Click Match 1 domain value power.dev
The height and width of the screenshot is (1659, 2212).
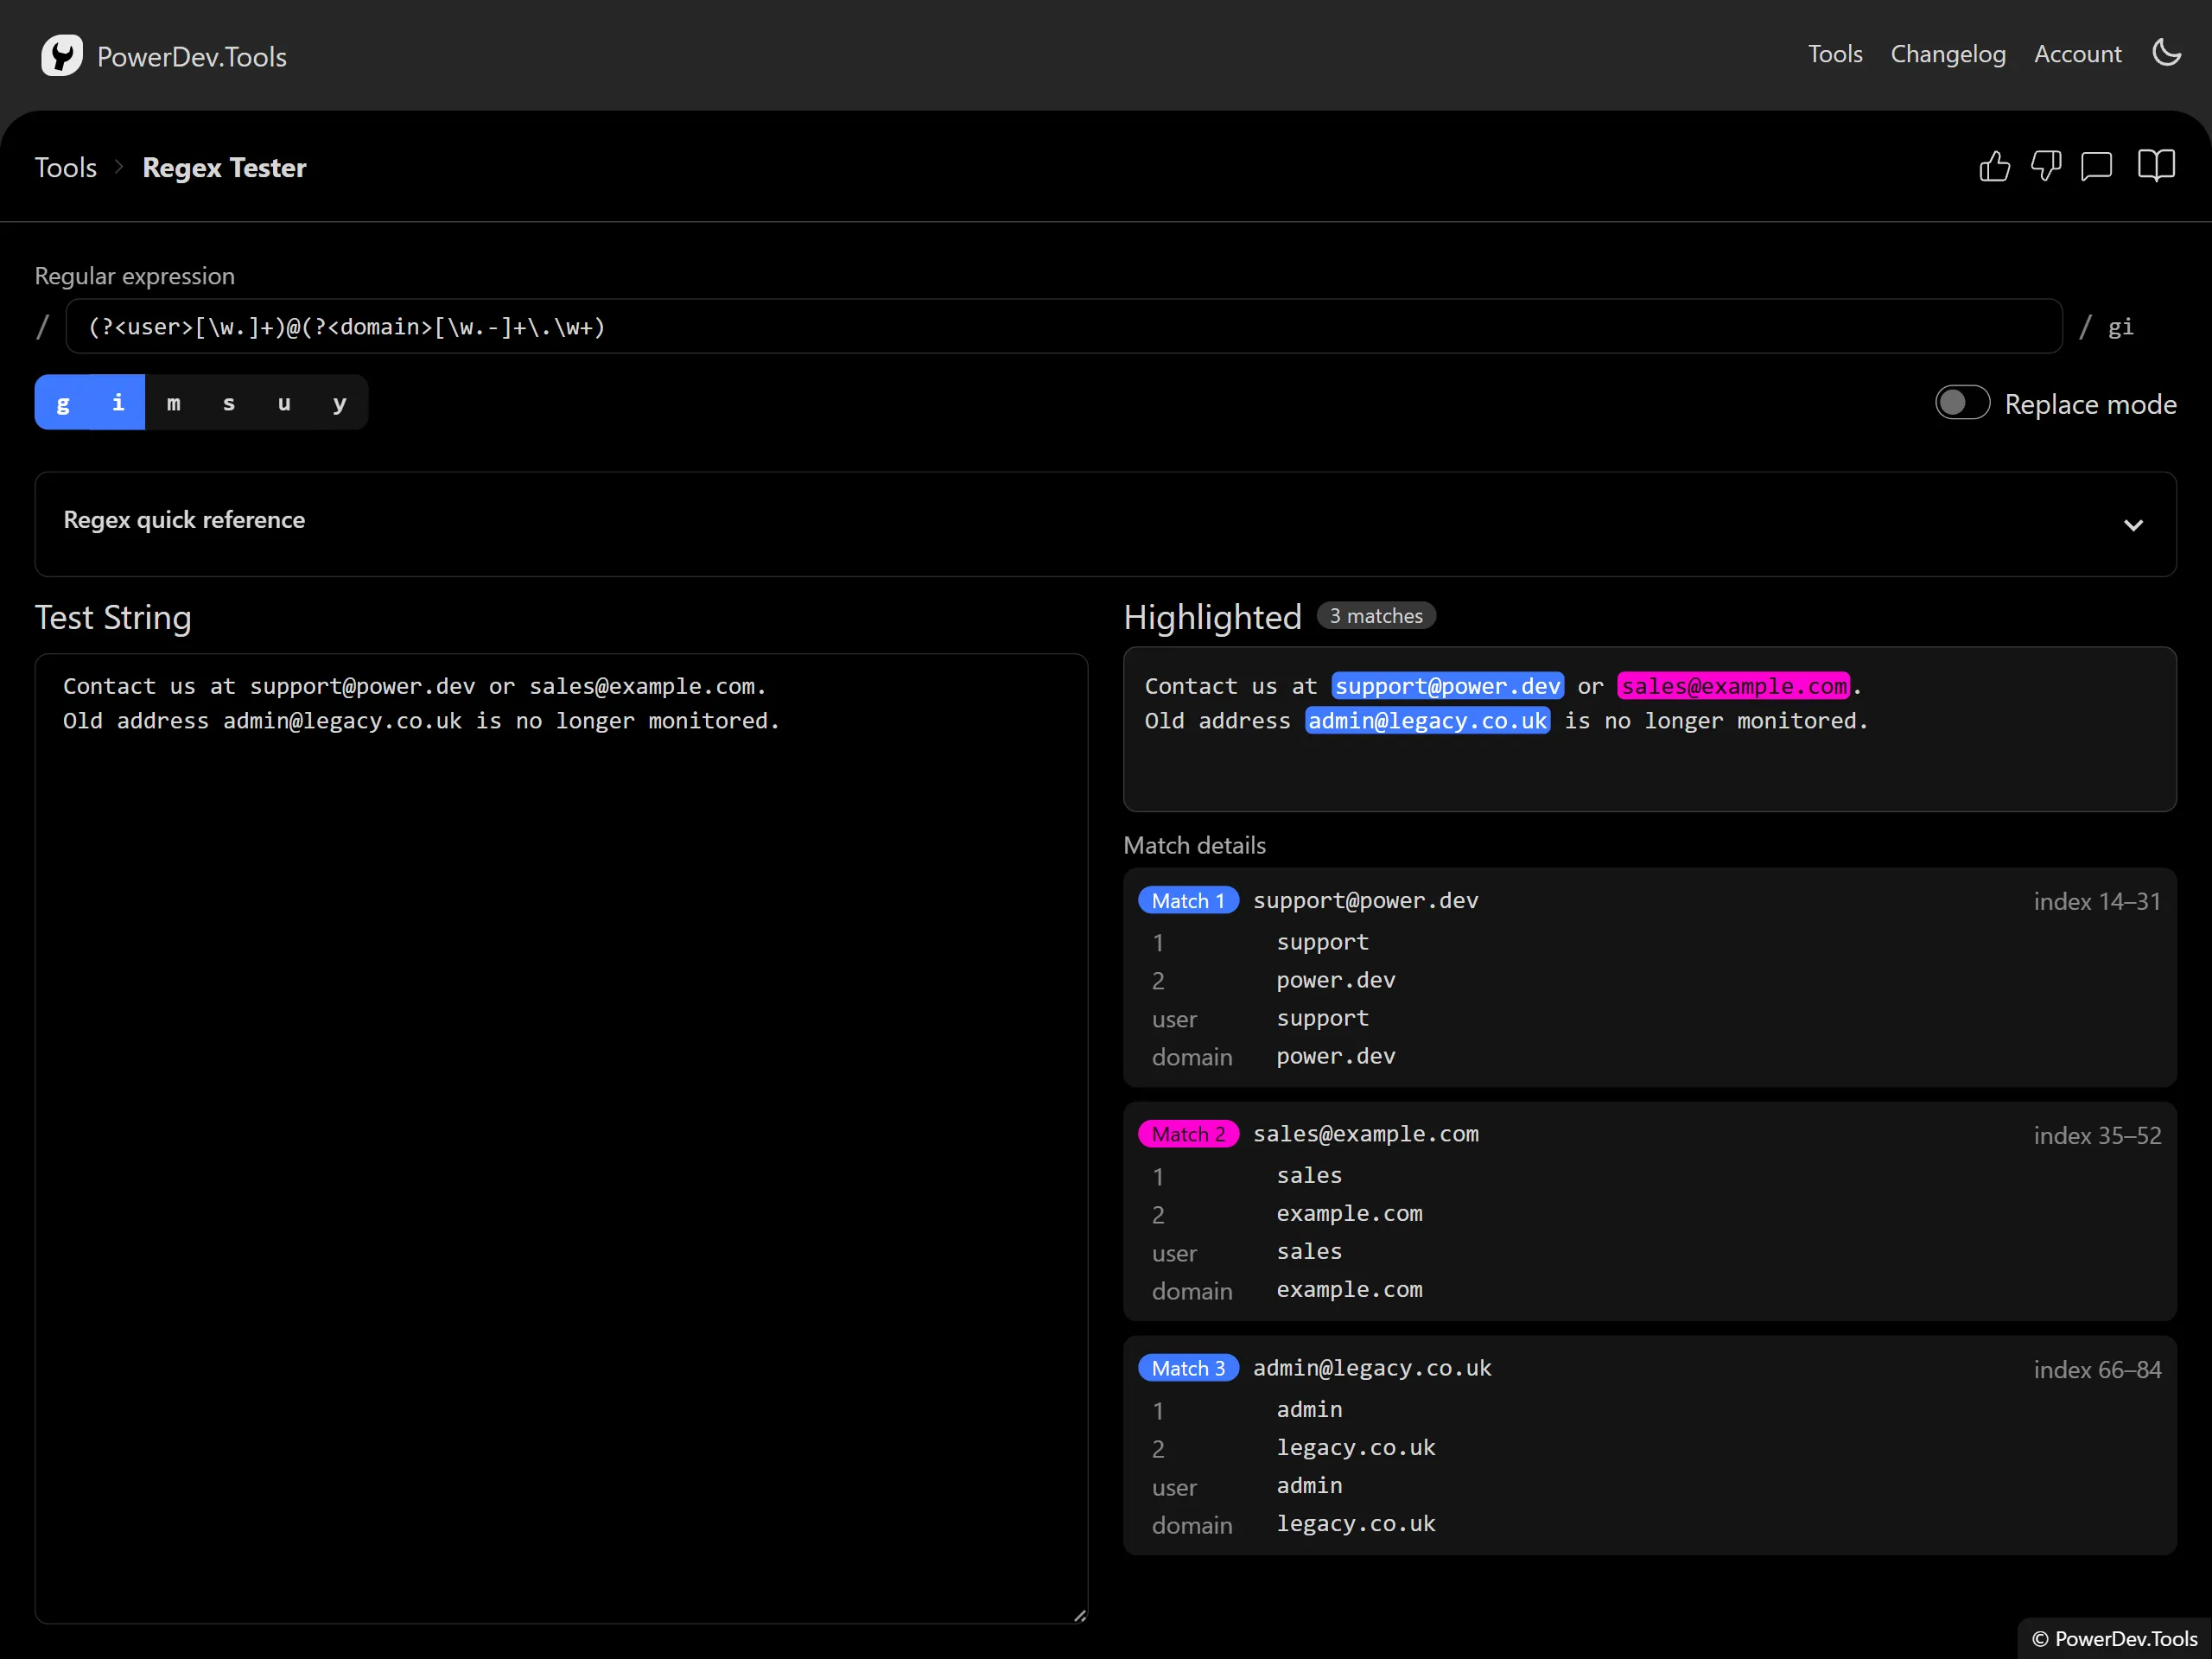tap(1335, 1056)
